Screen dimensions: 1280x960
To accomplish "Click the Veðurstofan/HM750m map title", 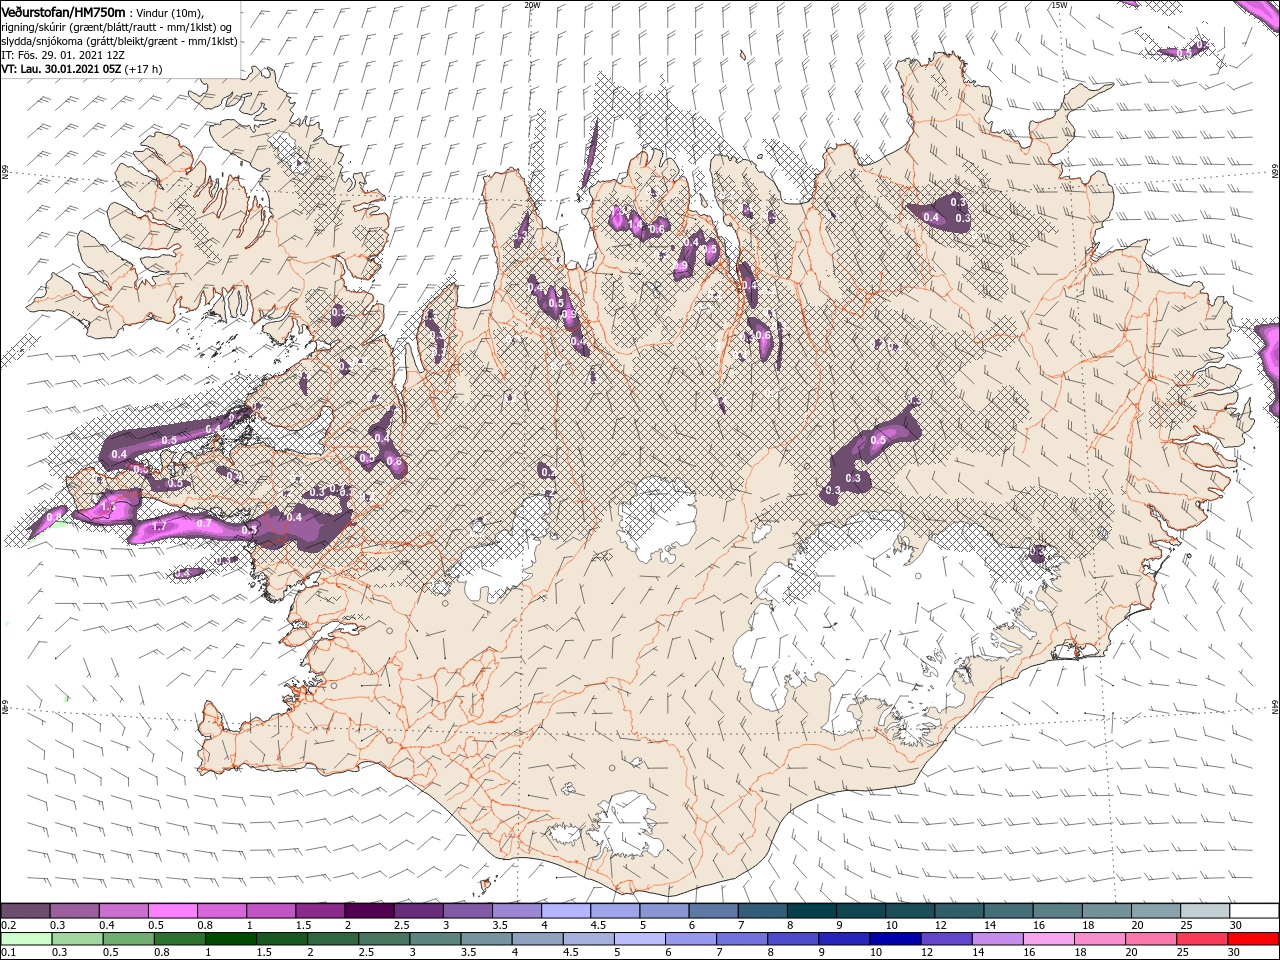I will pyautogui.click(x=64, y=11).
